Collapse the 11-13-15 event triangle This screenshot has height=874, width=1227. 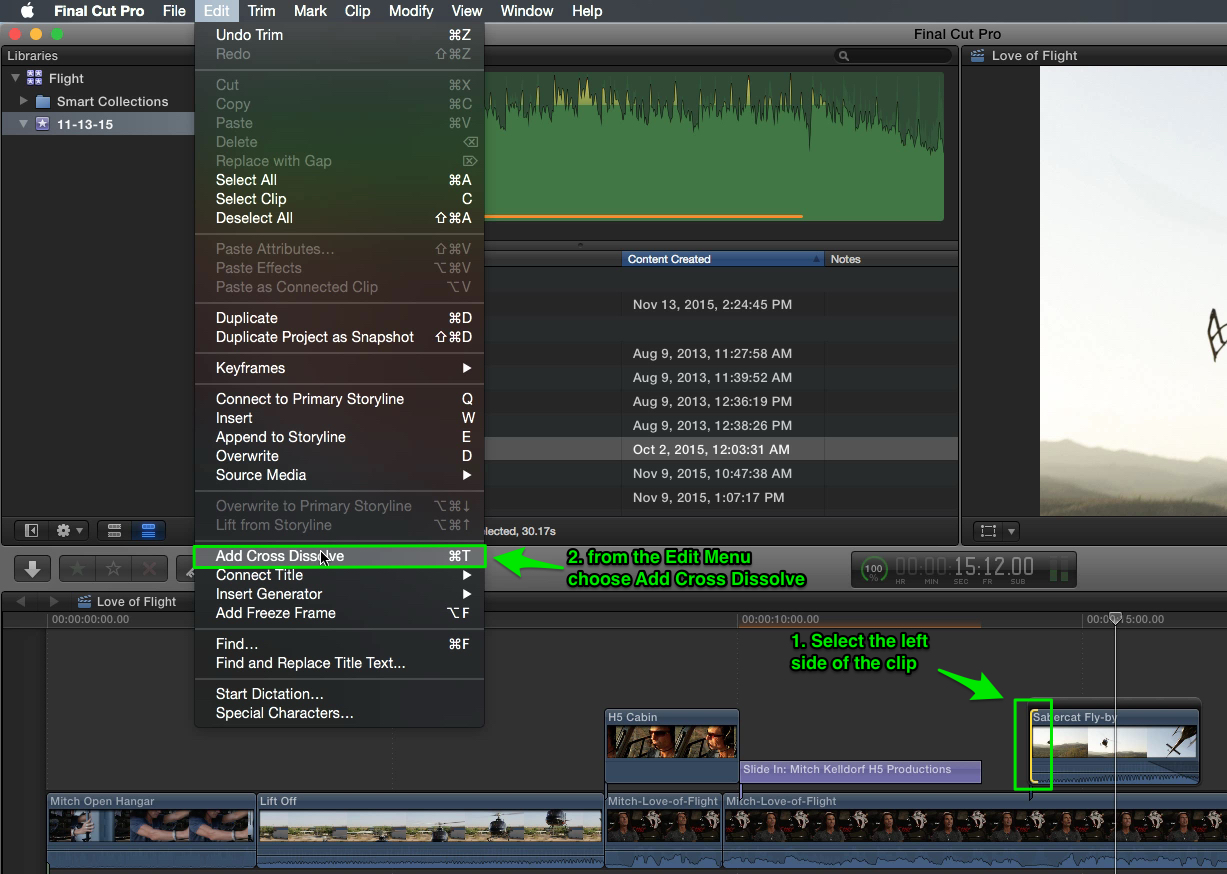[x=24, y=125]
